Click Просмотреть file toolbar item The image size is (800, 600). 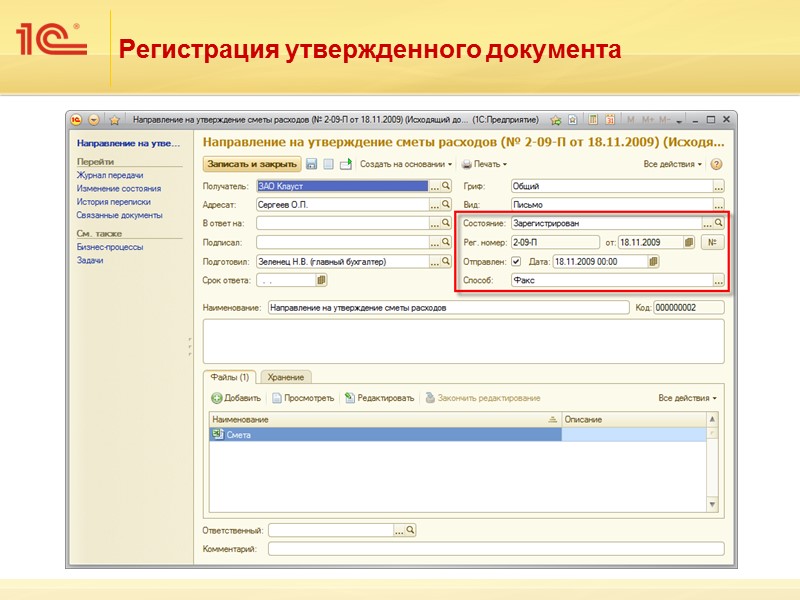click(x=303, y=398)
